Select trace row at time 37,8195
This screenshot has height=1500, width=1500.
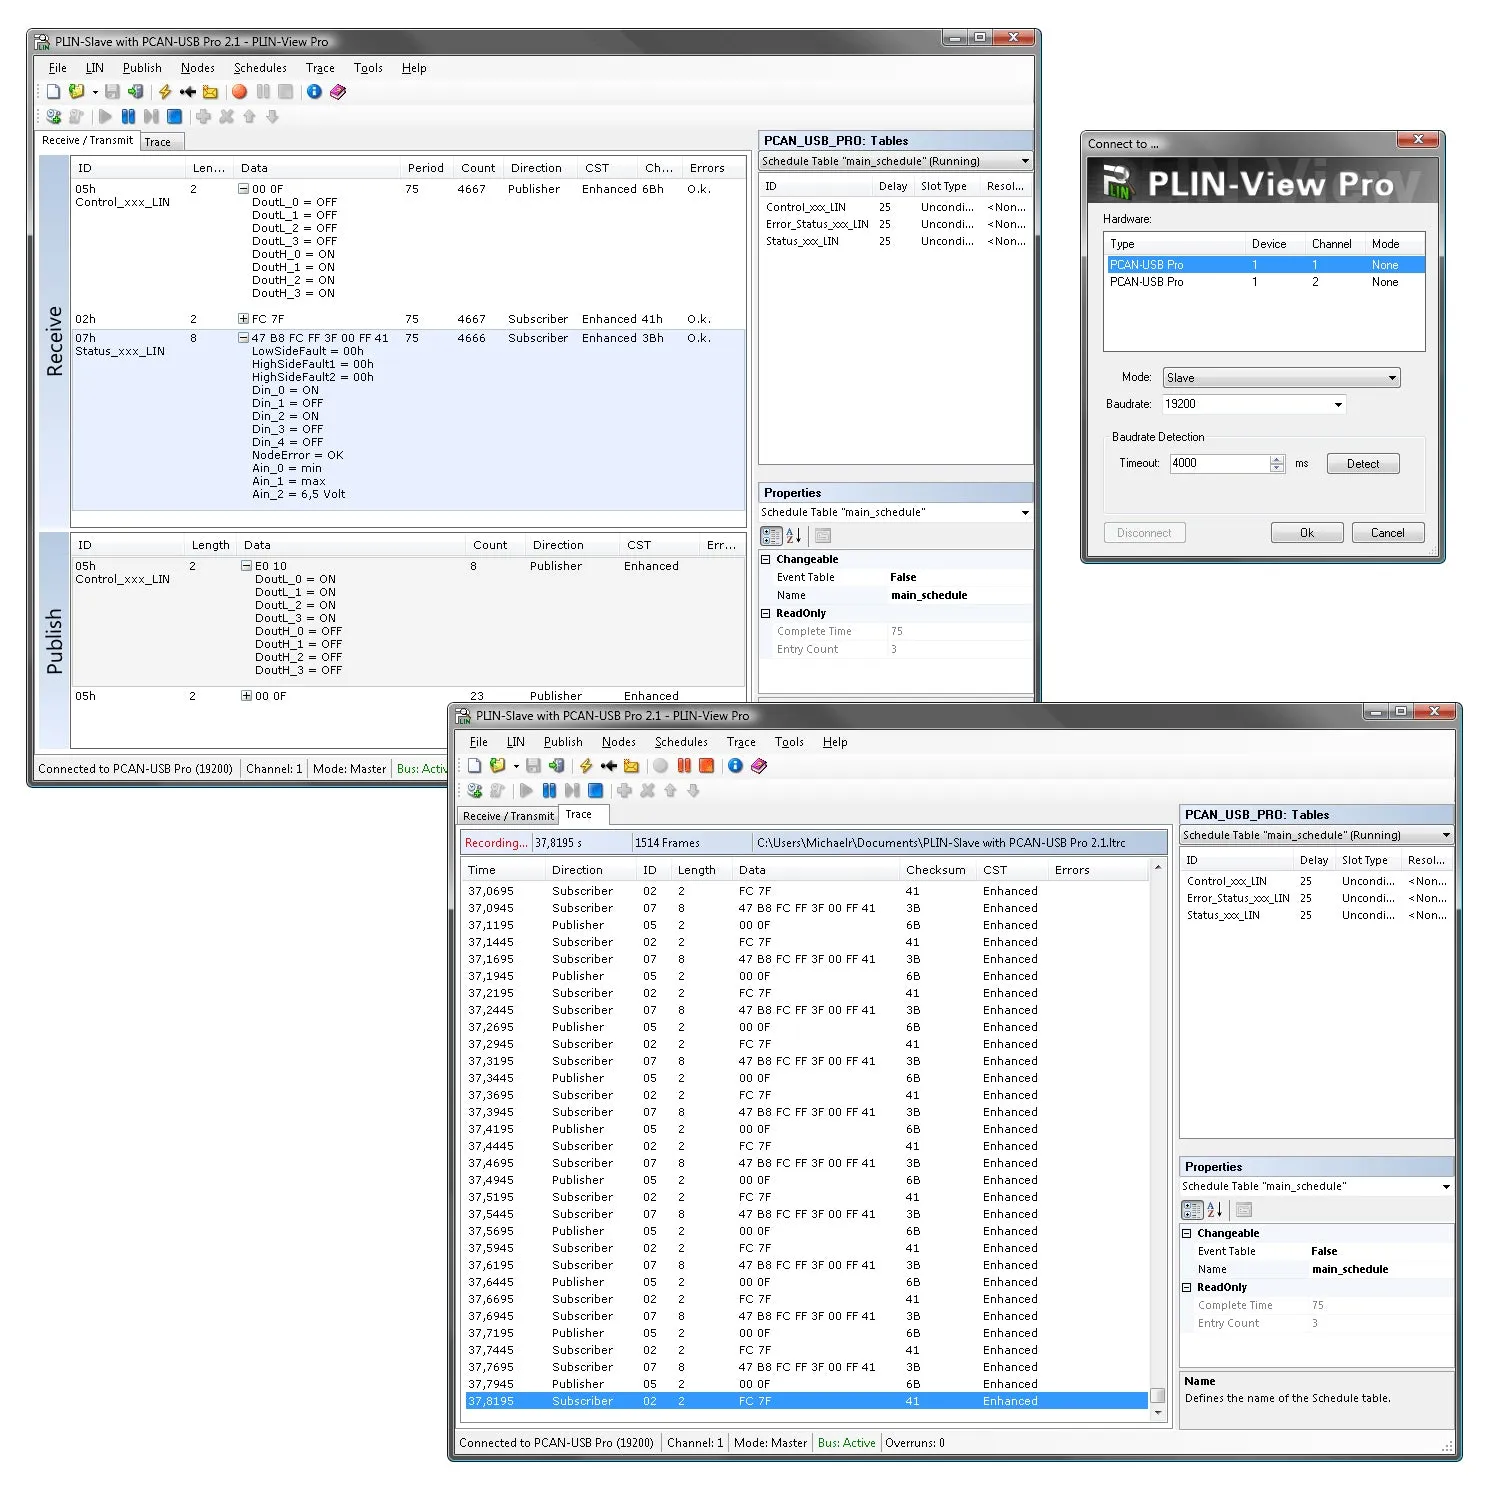click(x=806, y=1402)
